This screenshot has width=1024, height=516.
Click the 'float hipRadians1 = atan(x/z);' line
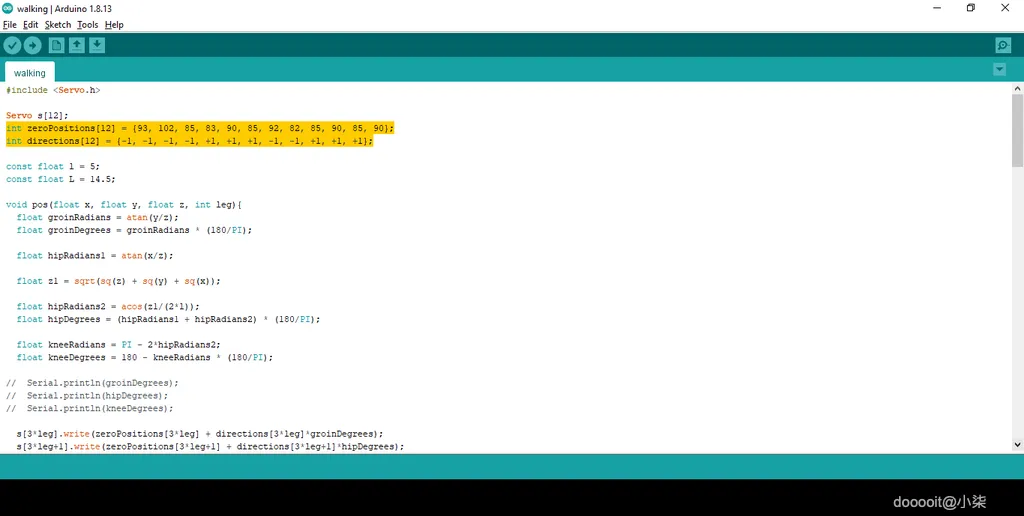tap(95, 255)
